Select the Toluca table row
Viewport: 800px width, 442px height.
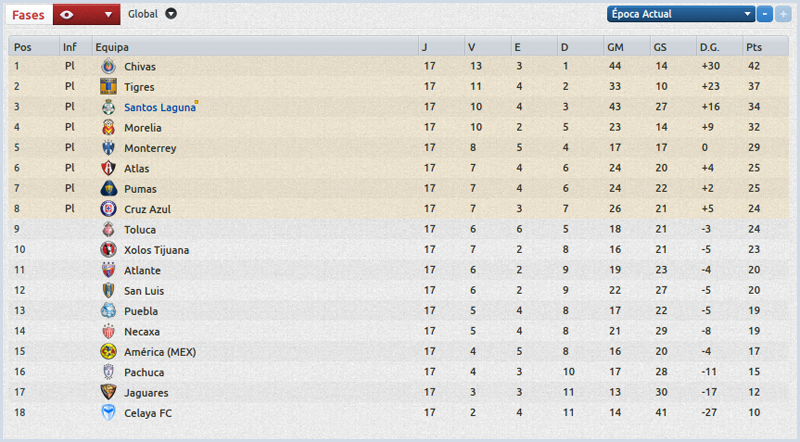[400, 230]
